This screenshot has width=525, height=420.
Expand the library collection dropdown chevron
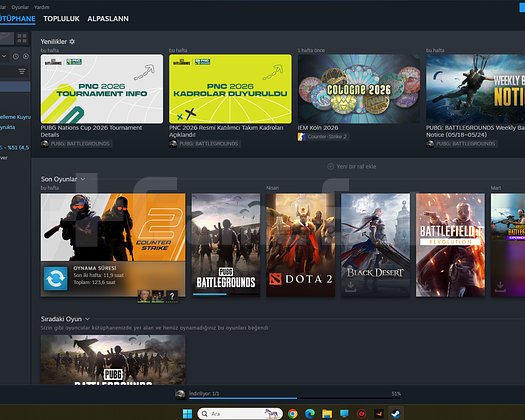coord(4,56)
